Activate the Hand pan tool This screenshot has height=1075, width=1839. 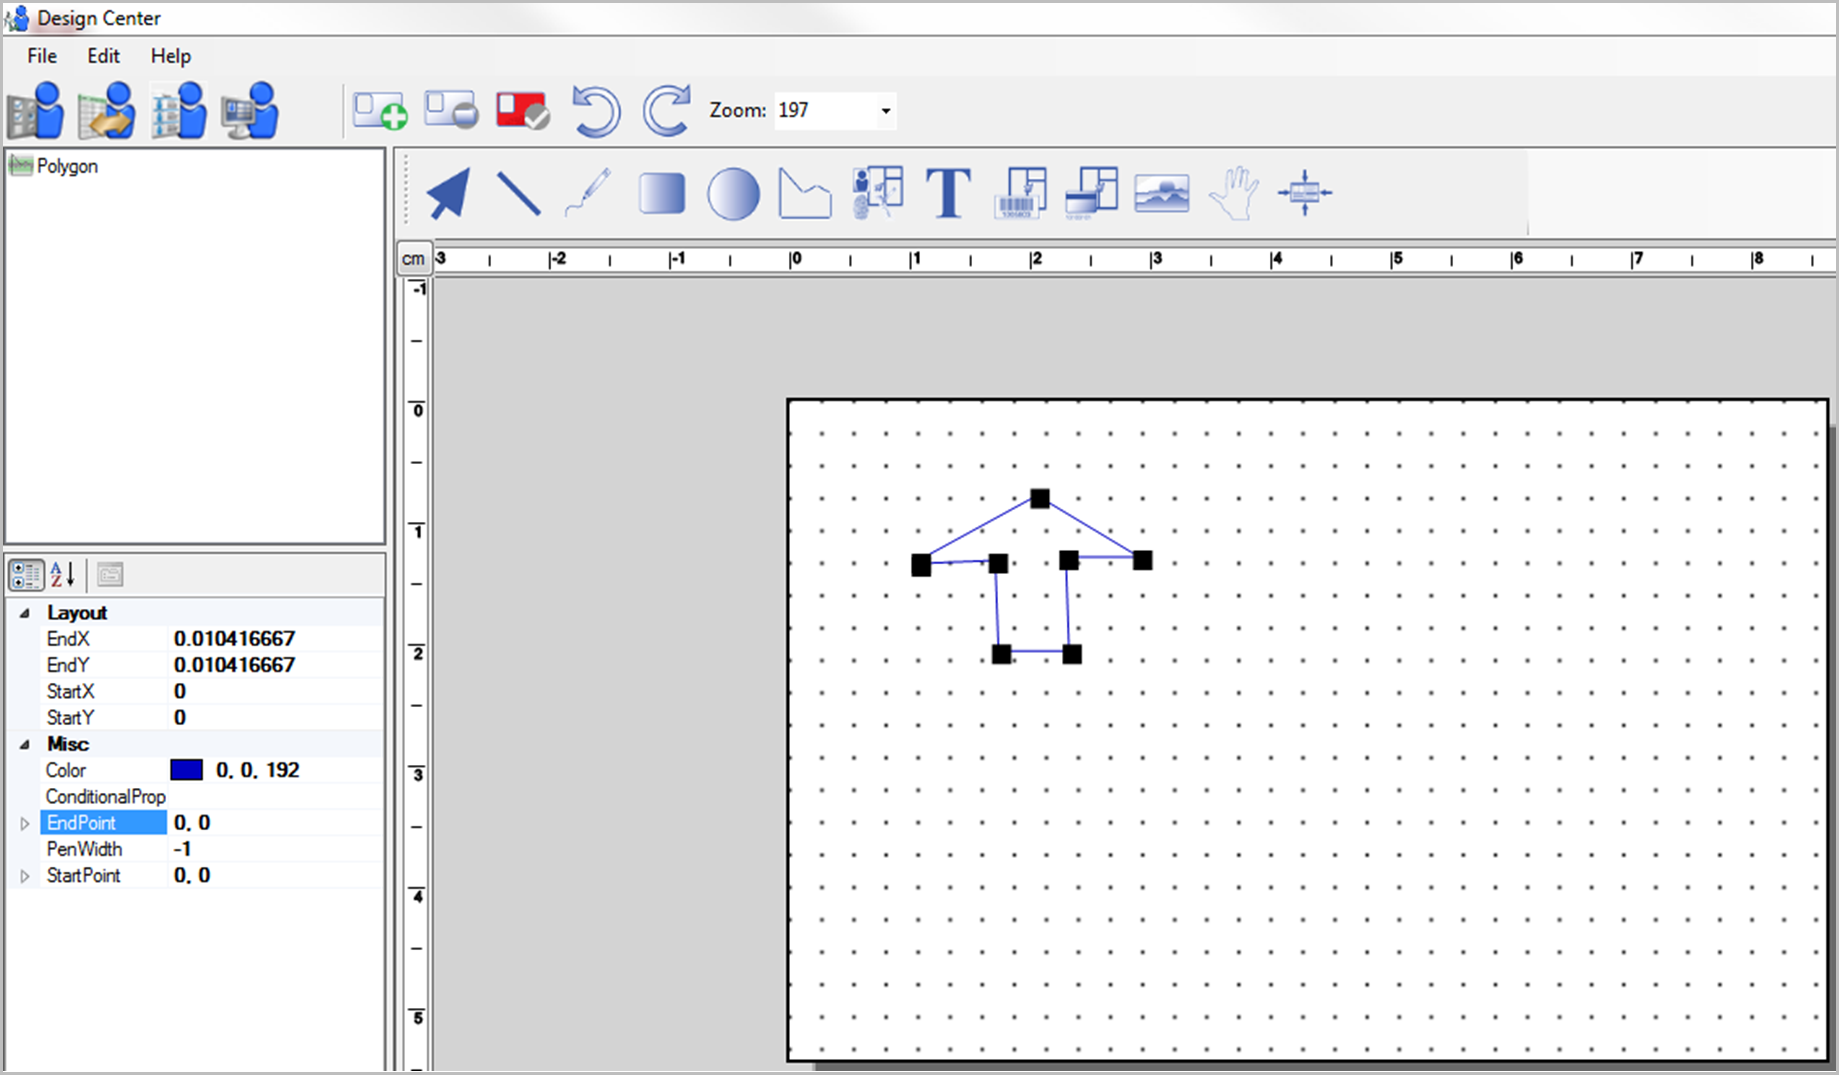pyautogui.click(x=1234, y=193)
